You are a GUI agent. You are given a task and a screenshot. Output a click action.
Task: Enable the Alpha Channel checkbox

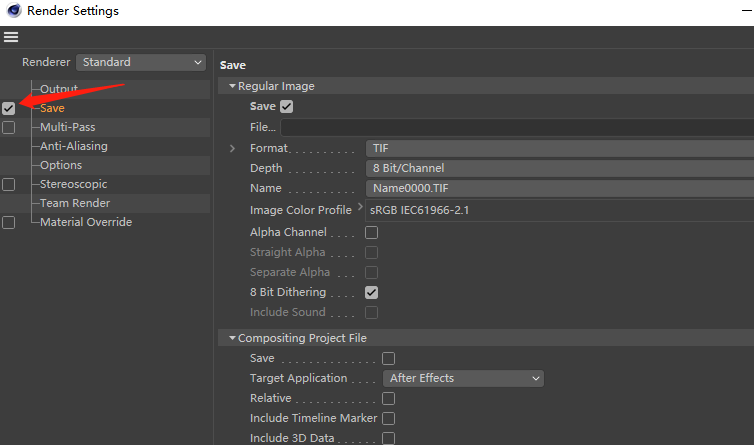[x=371, y=232]
